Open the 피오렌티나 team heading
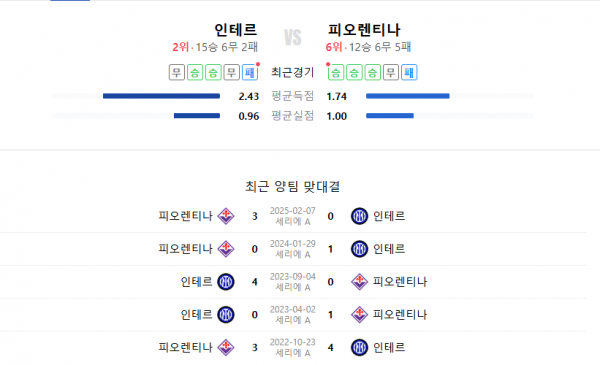600x365 pixels. coord(364,30)
